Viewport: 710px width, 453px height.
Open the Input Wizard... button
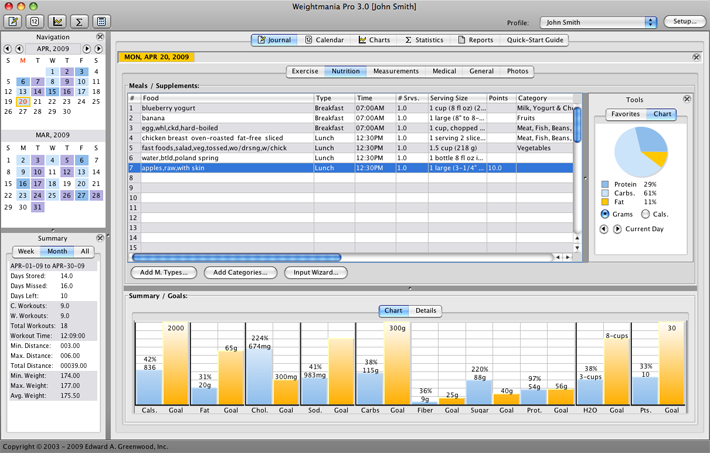pyautogui.click(x=316, y=272)
